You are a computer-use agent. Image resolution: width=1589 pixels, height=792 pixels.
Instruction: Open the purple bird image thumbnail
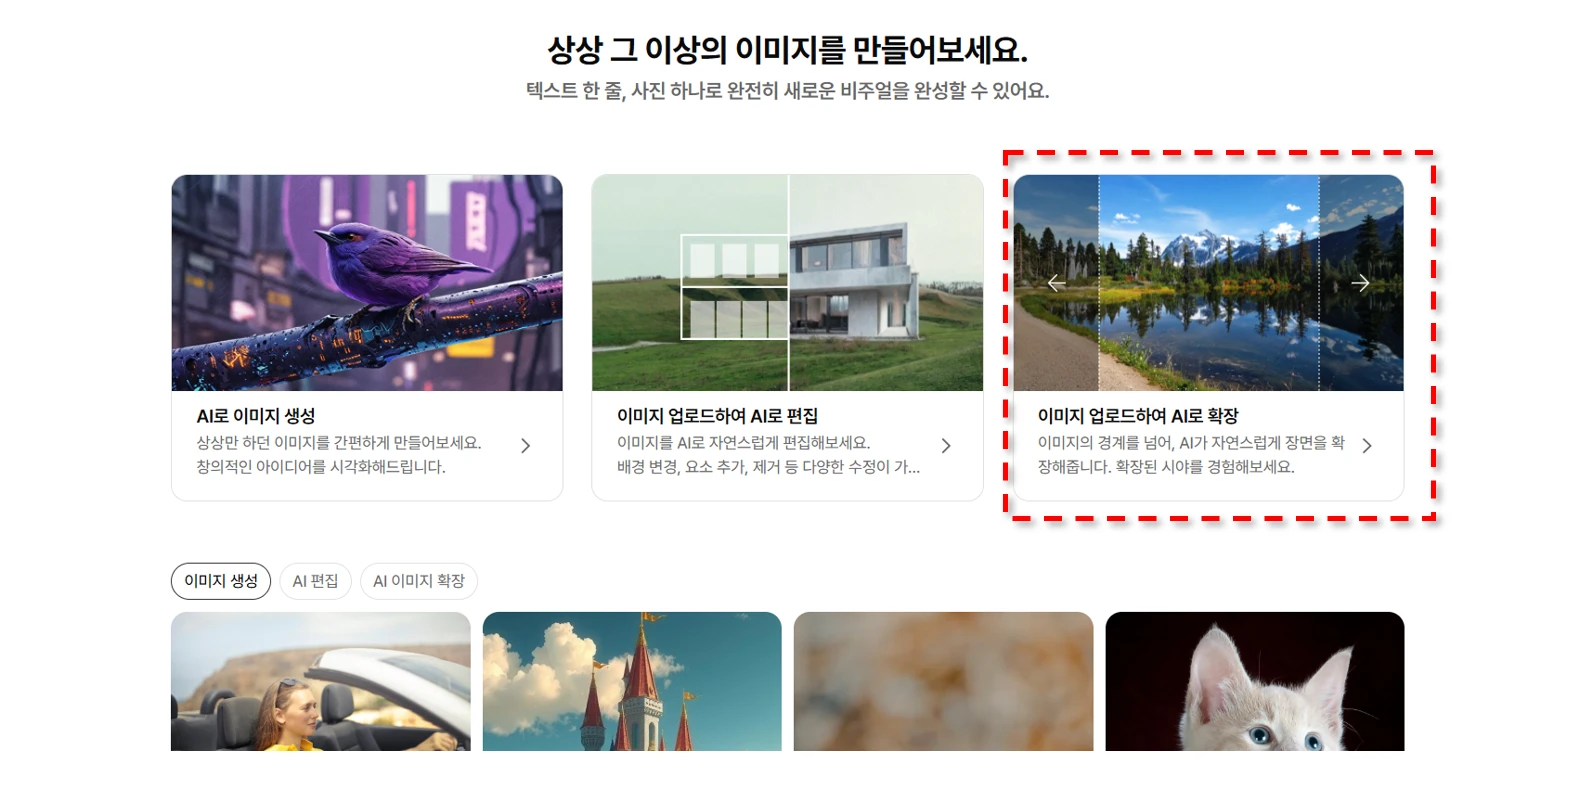(367, 283)
